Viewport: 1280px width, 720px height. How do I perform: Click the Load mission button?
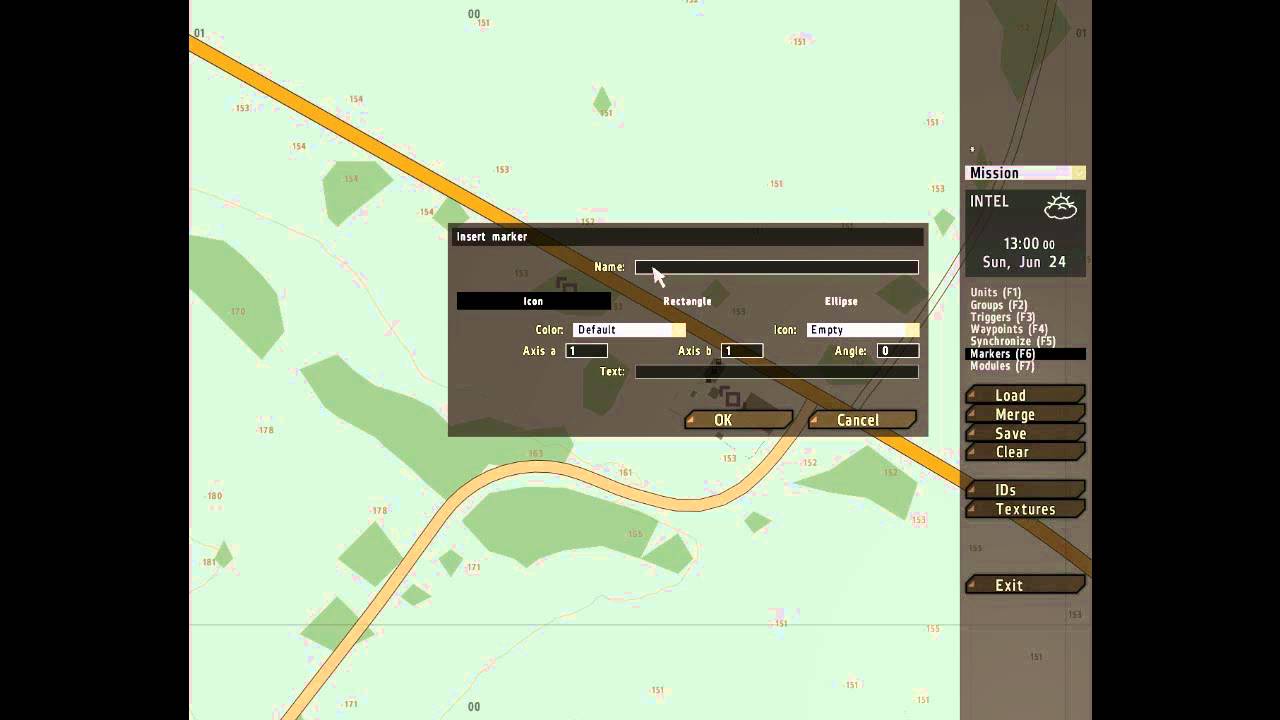point(1025,395)
